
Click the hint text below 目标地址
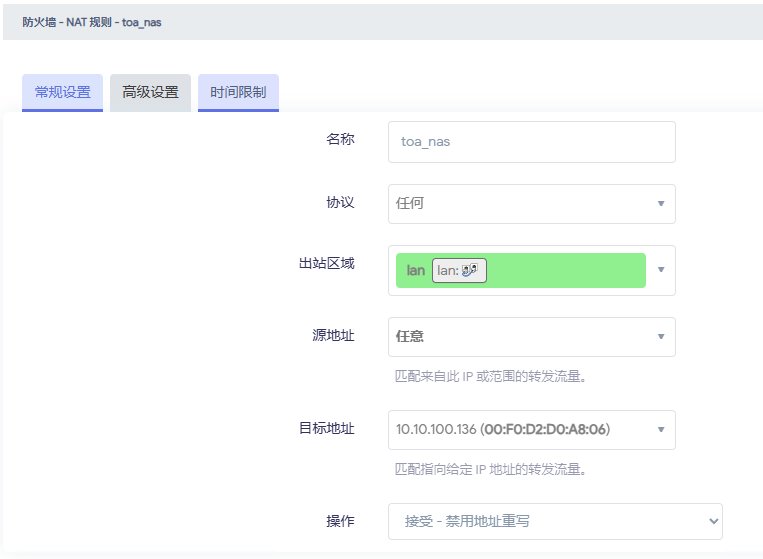[490, 469]
